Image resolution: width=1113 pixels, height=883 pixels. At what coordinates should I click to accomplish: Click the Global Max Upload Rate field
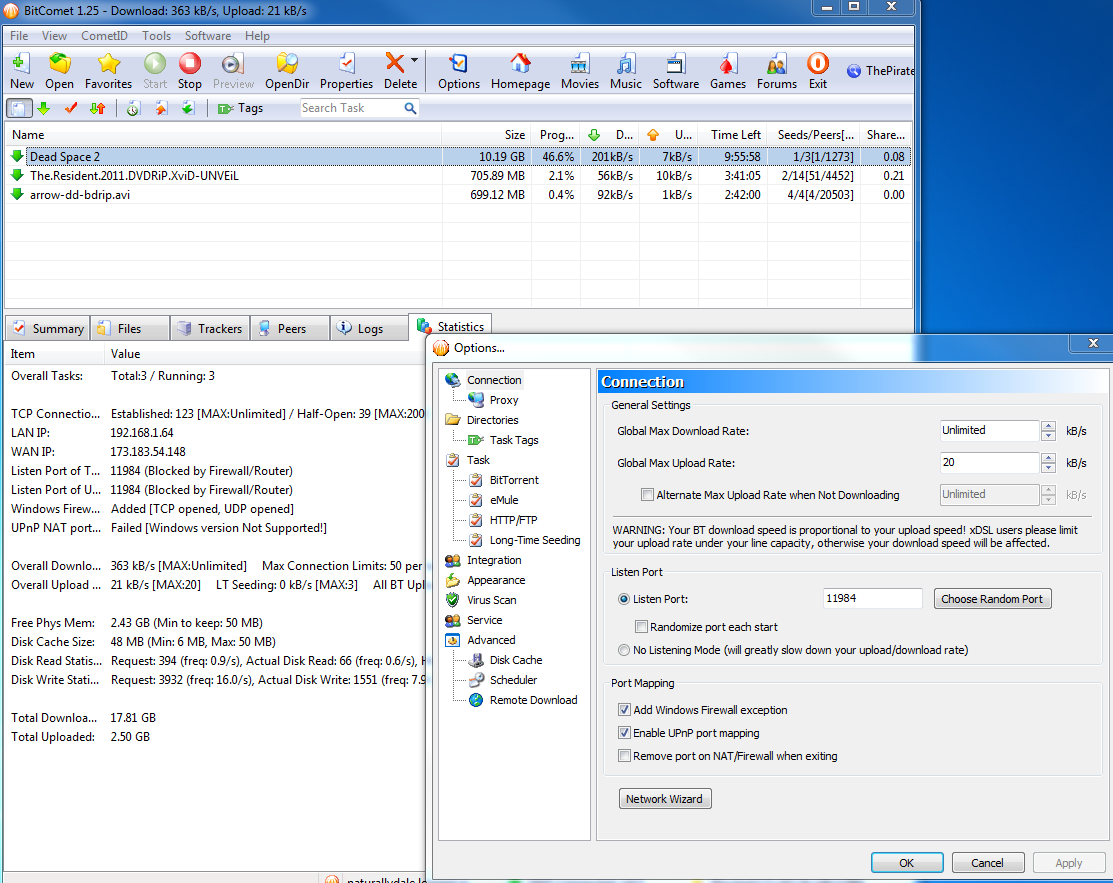989,463
